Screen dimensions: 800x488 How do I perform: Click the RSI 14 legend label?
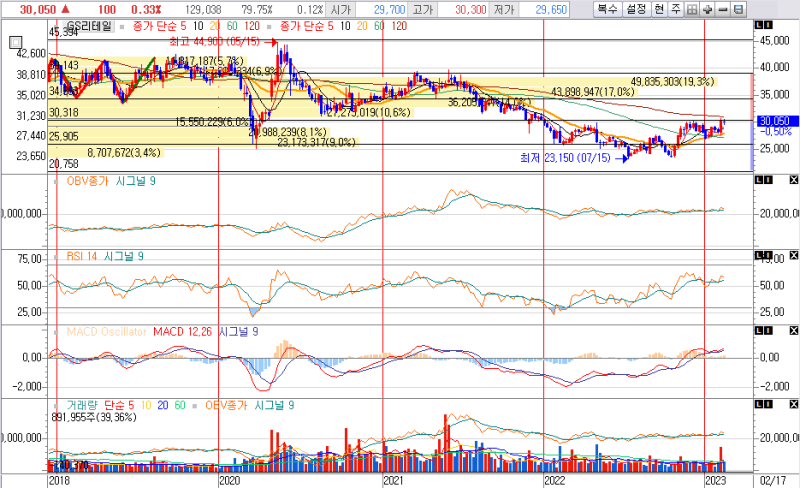point(82,256)
